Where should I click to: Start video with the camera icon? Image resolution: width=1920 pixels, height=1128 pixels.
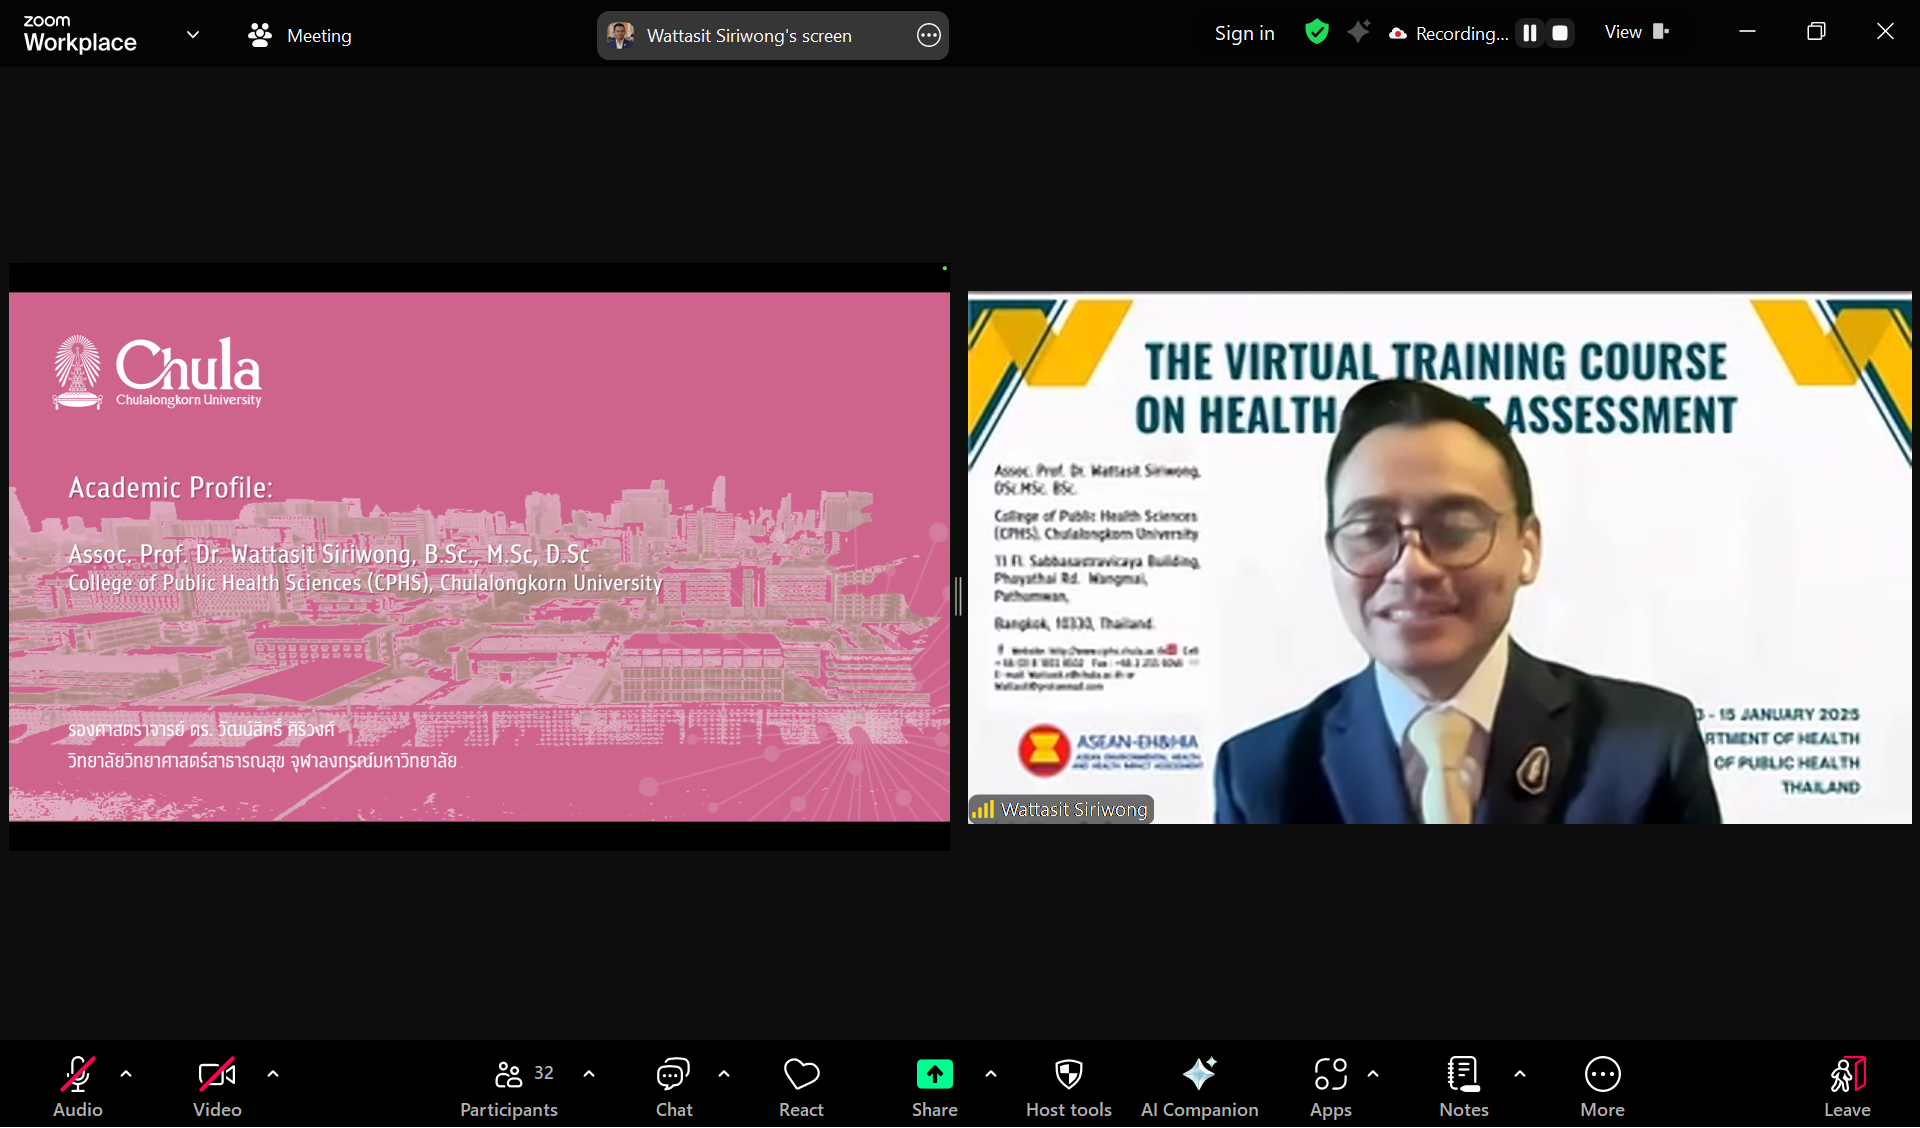coord(217,1075)
